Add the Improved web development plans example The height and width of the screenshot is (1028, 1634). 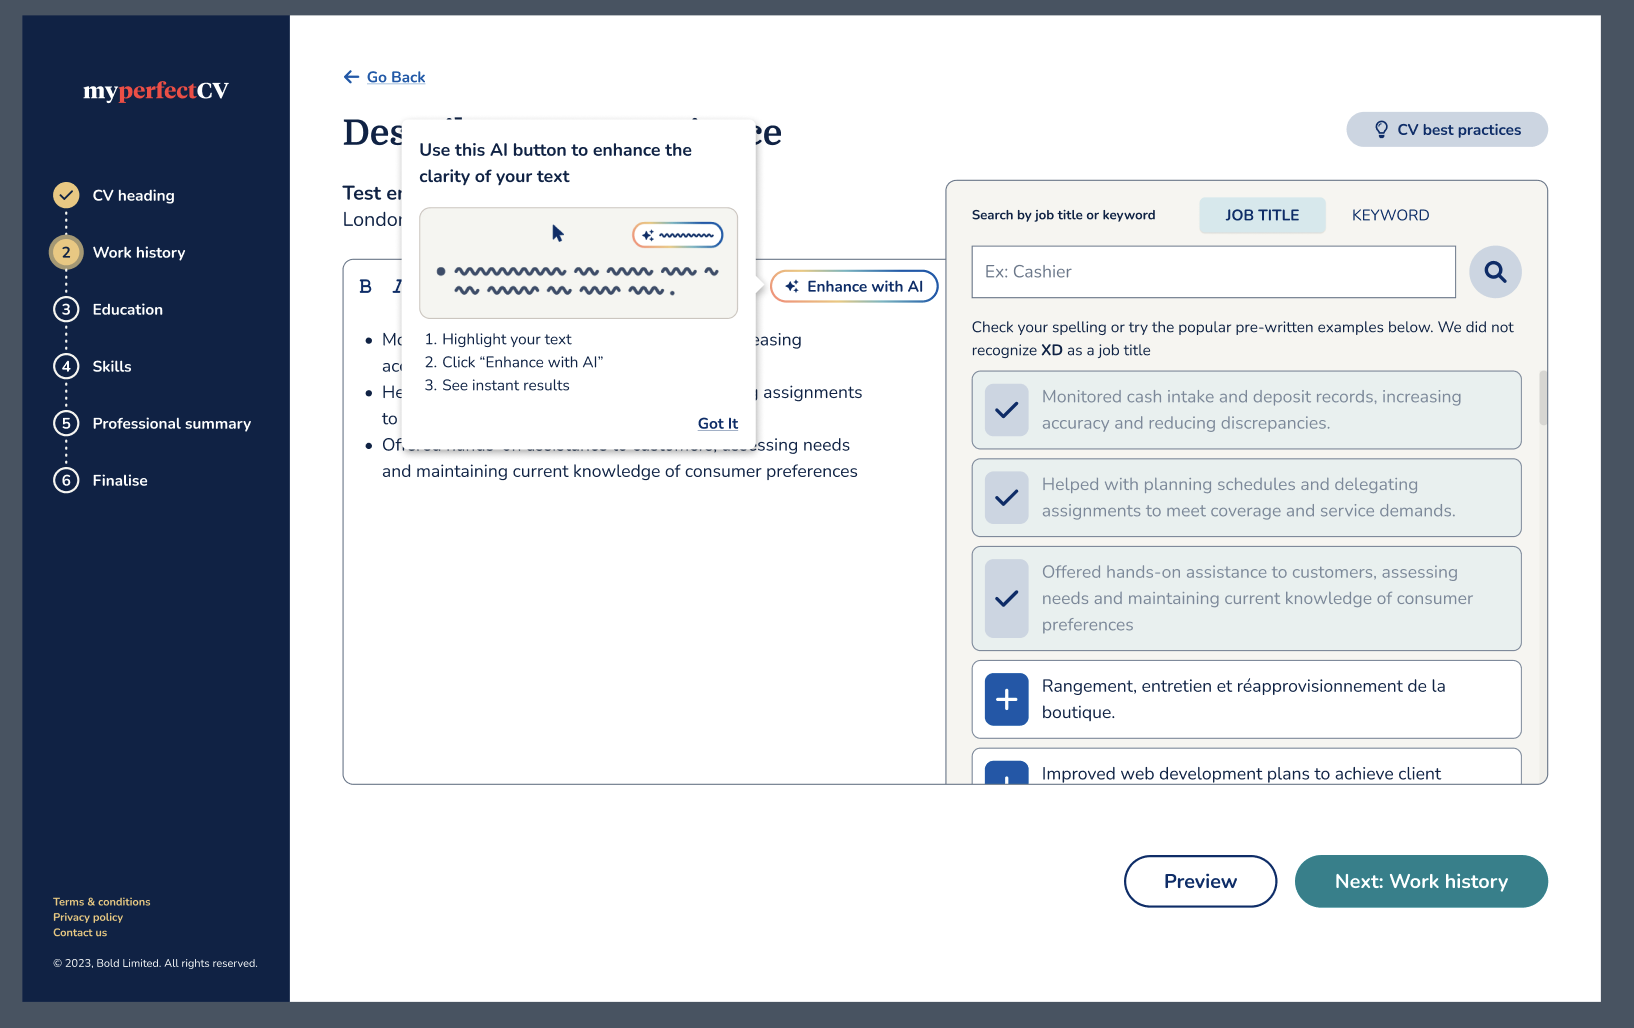tap(1006, 773)
